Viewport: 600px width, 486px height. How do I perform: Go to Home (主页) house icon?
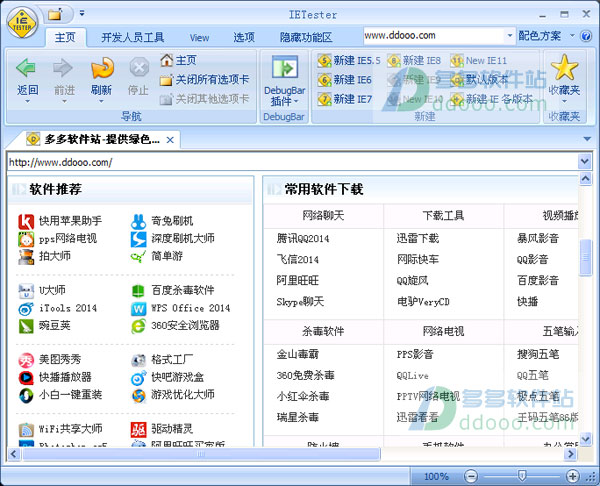166,60
